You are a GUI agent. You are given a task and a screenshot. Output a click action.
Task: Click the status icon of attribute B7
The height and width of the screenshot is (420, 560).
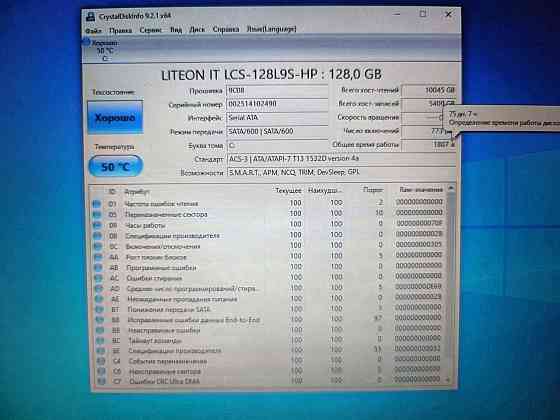pos(100,310)
